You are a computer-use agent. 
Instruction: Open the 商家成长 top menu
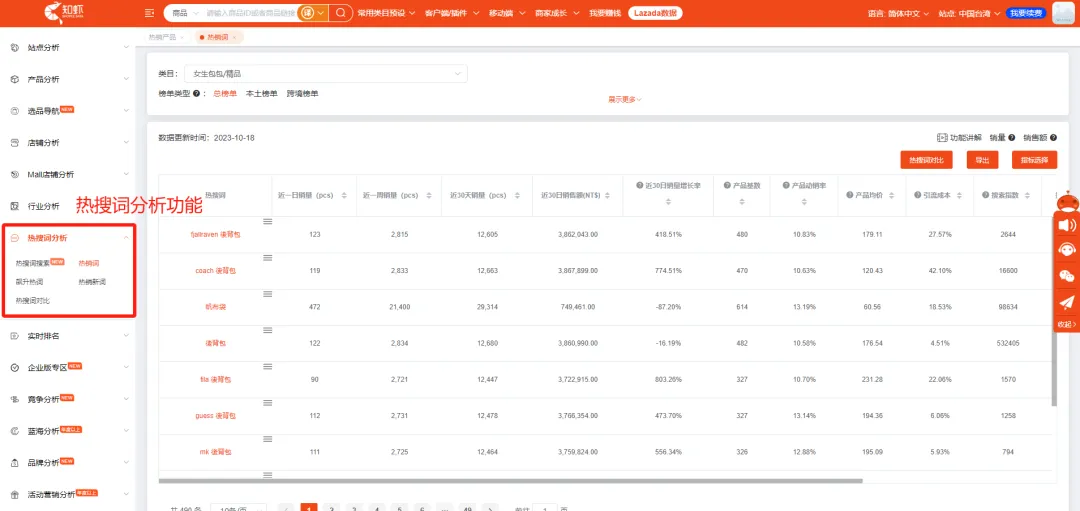558,13
